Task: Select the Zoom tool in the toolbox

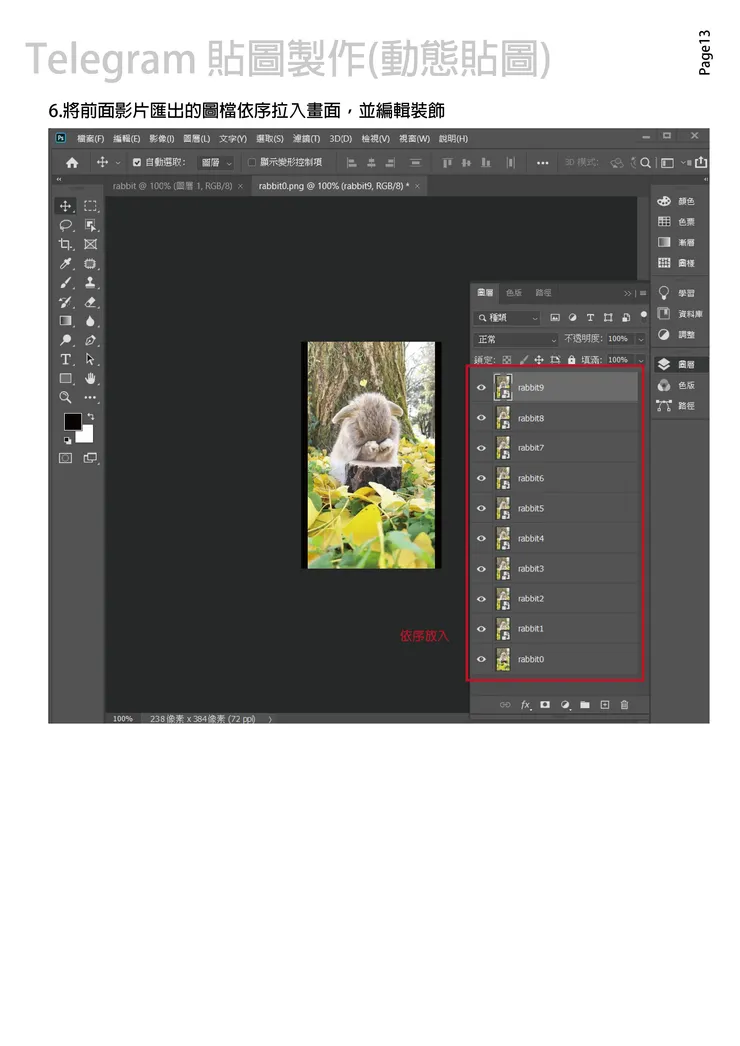Action: [x=65, y=398]
